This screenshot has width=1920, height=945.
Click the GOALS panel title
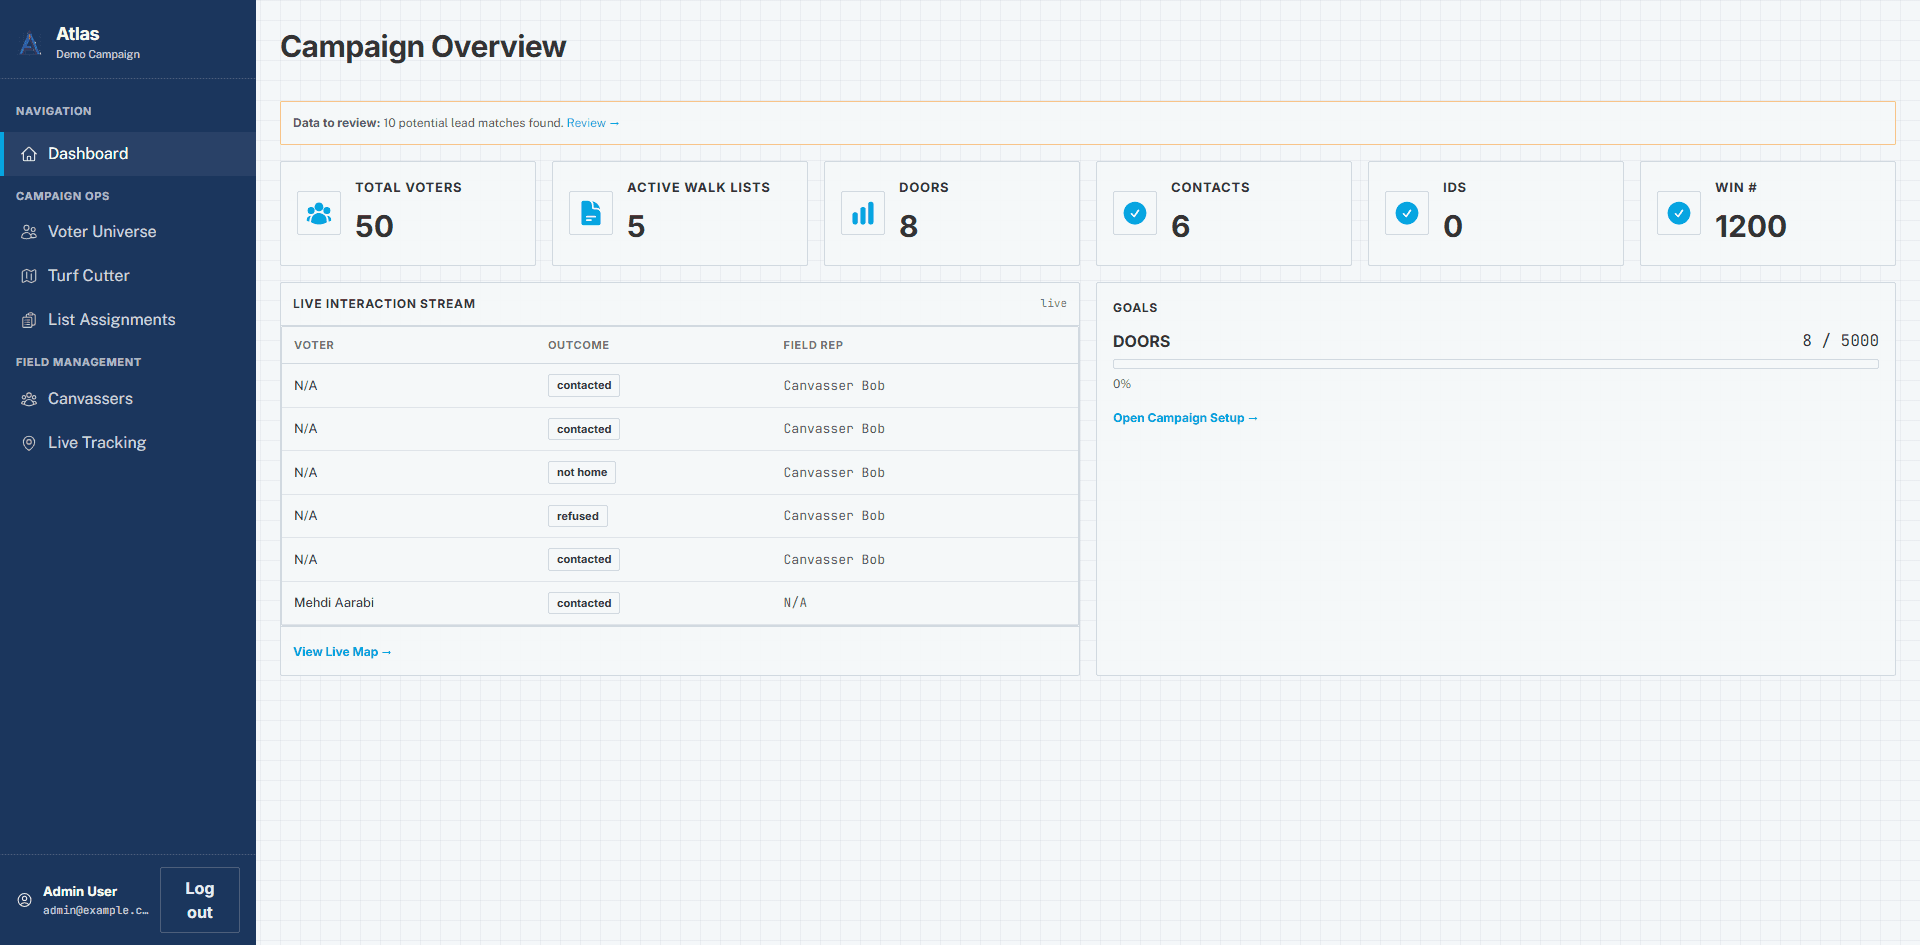[1135, 308]
